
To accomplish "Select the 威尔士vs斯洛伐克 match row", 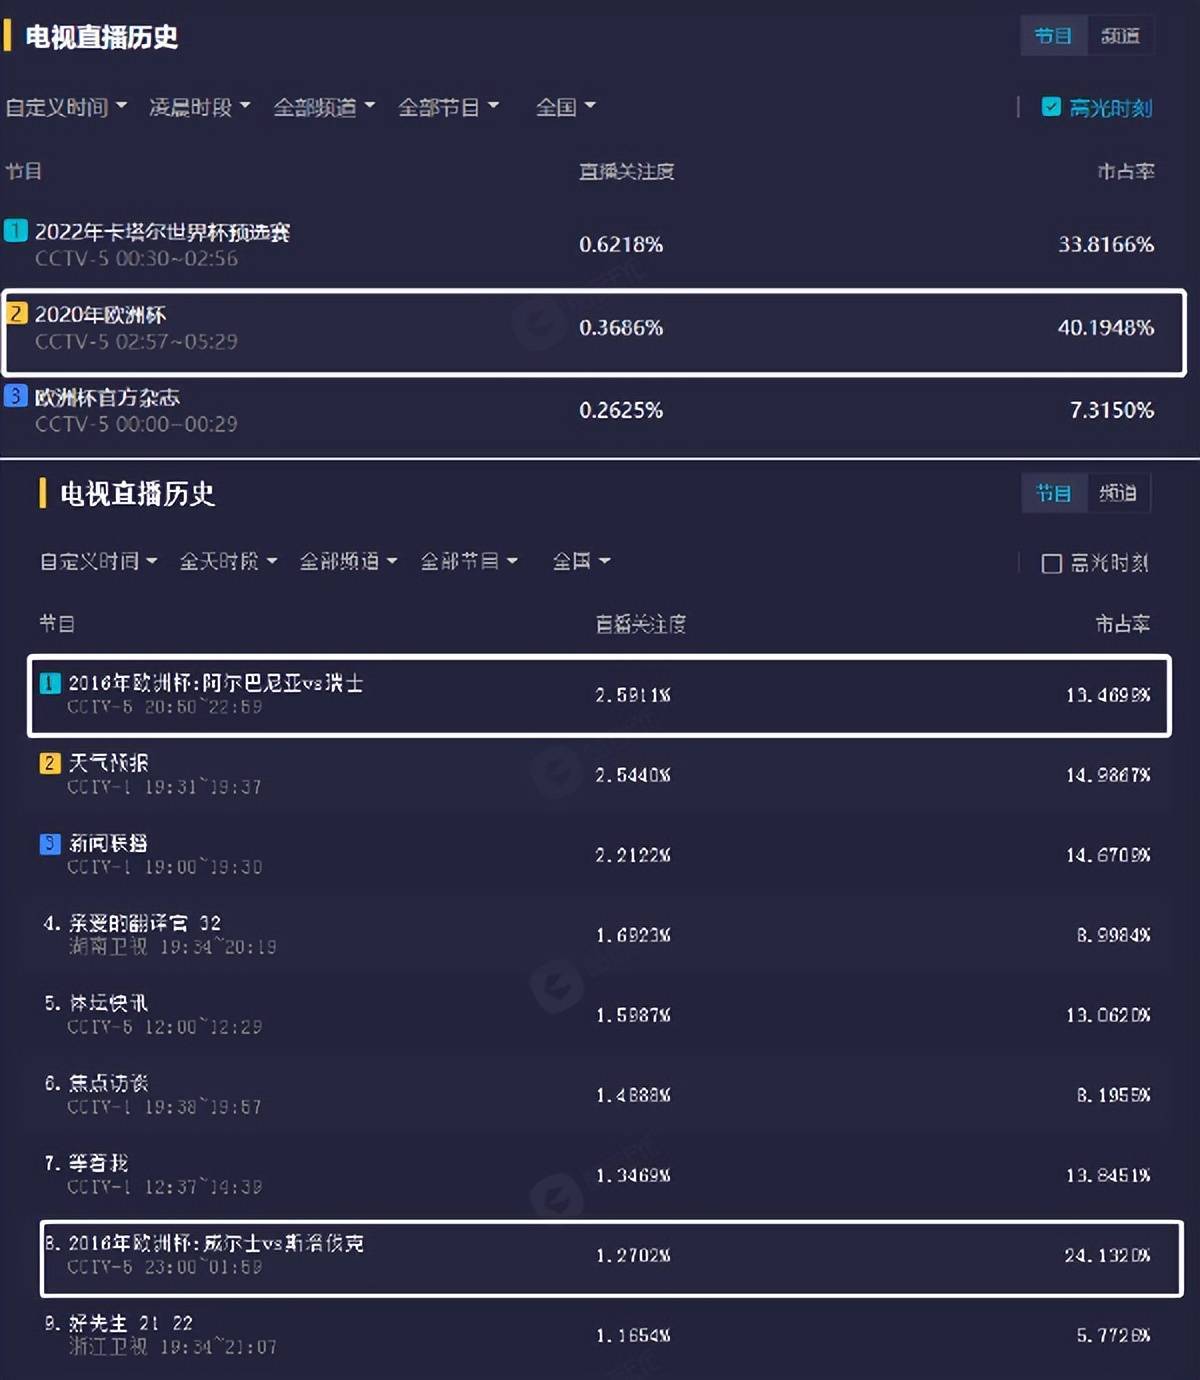I will 611,1257.
